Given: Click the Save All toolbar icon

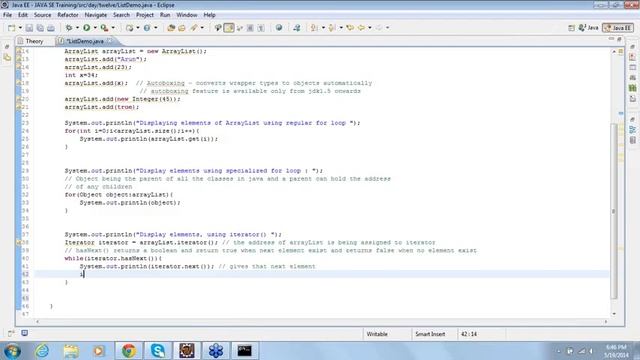Looking at the screenshot, I should 40,28.
